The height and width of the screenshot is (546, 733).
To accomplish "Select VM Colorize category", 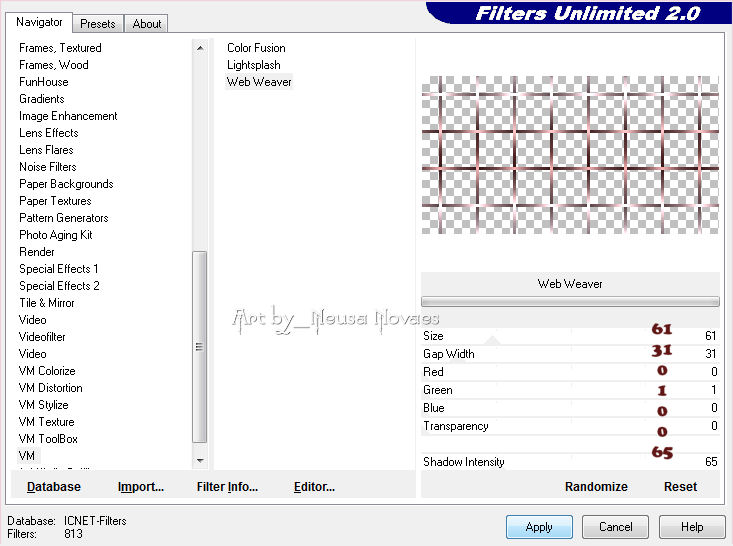I will point(47,371).
